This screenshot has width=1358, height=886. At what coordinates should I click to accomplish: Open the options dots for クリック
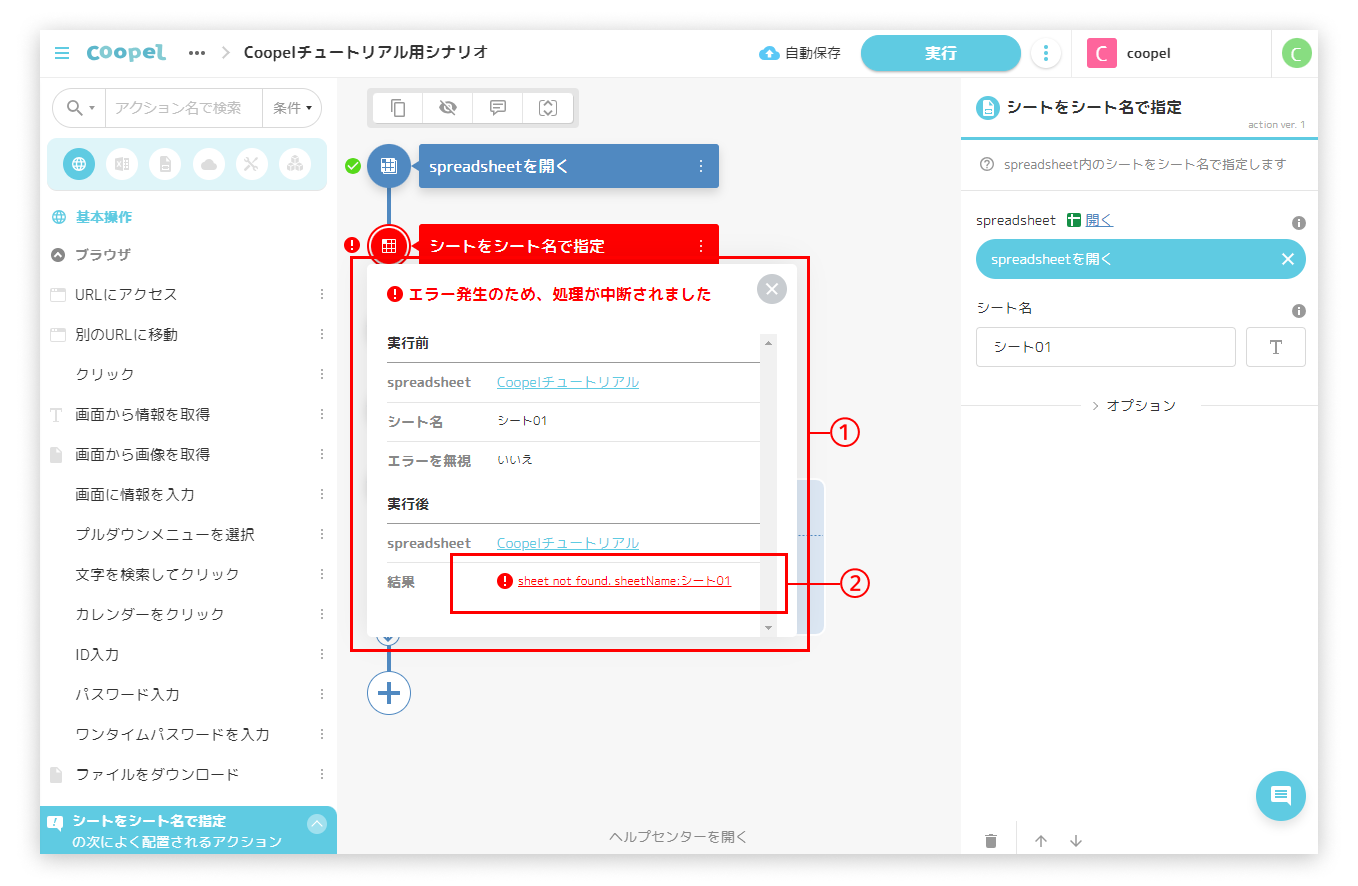[x=322, y=374]
